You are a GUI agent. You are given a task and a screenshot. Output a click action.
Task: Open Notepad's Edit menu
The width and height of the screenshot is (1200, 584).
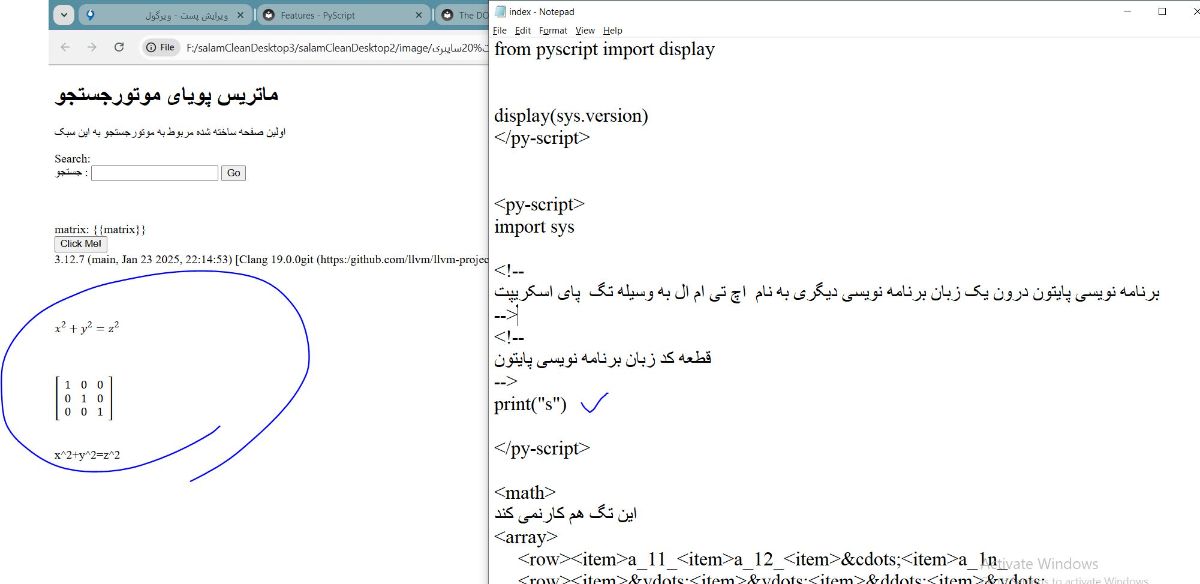(x=522, y=31)
